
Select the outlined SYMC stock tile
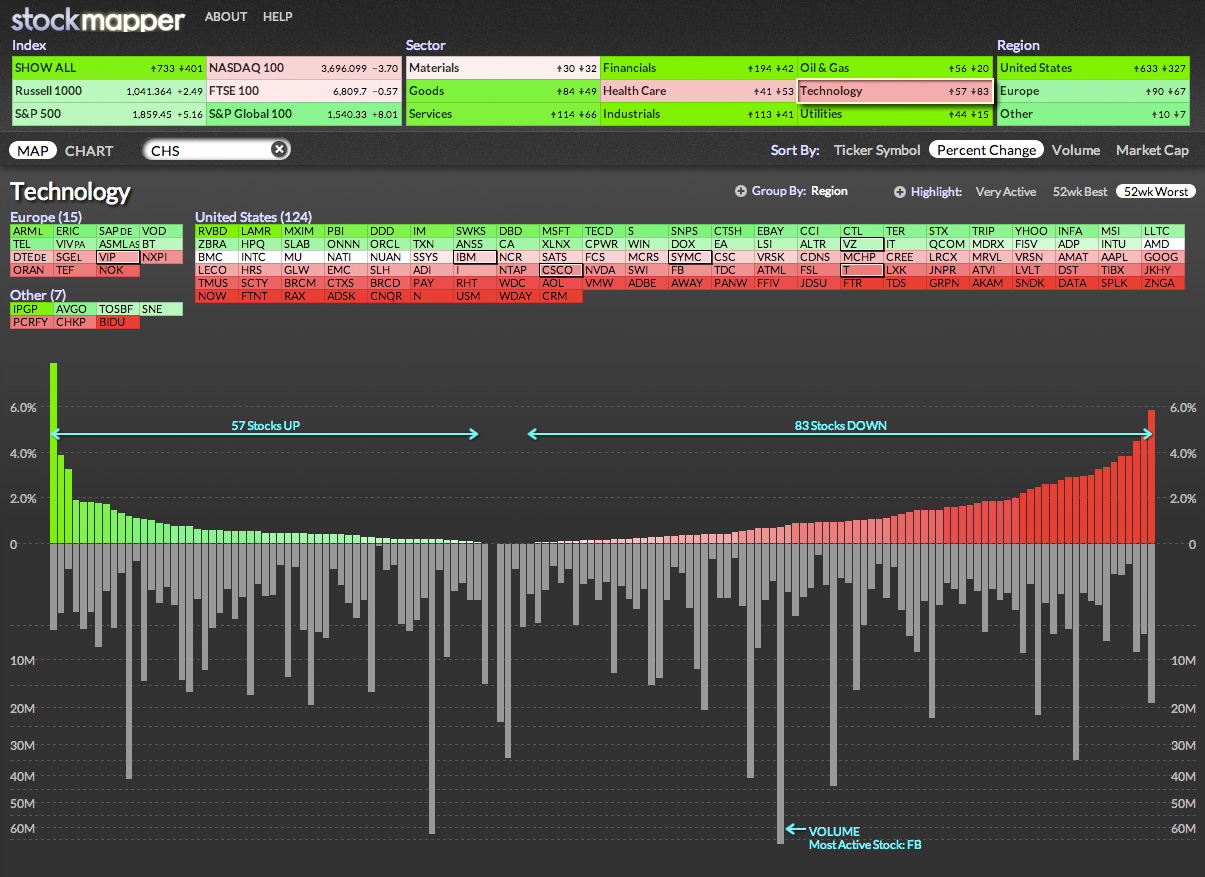[x=690, y=257]
